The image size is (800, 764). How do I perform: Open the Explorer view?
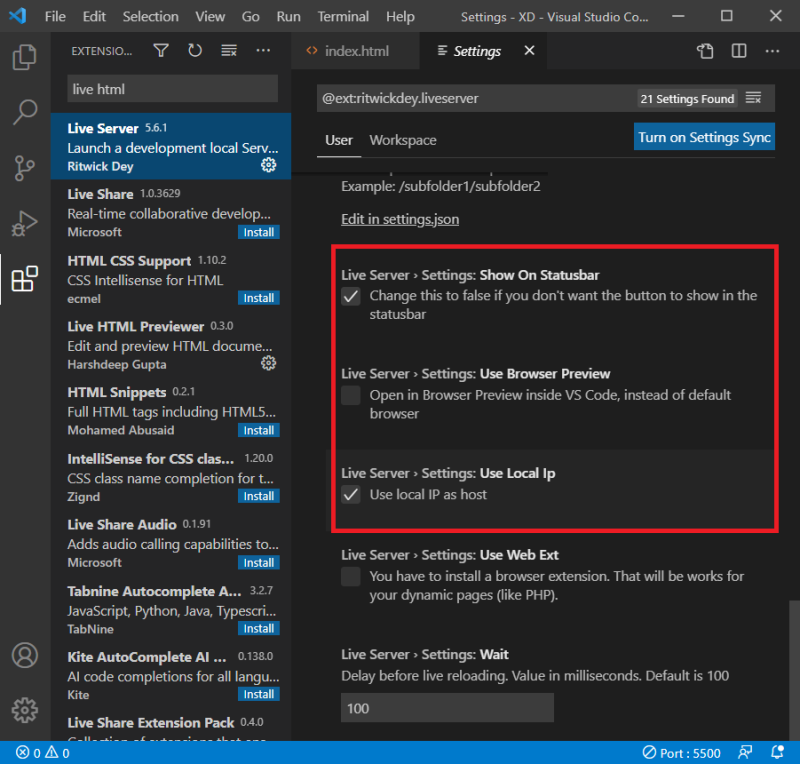[x=25, y=58]
